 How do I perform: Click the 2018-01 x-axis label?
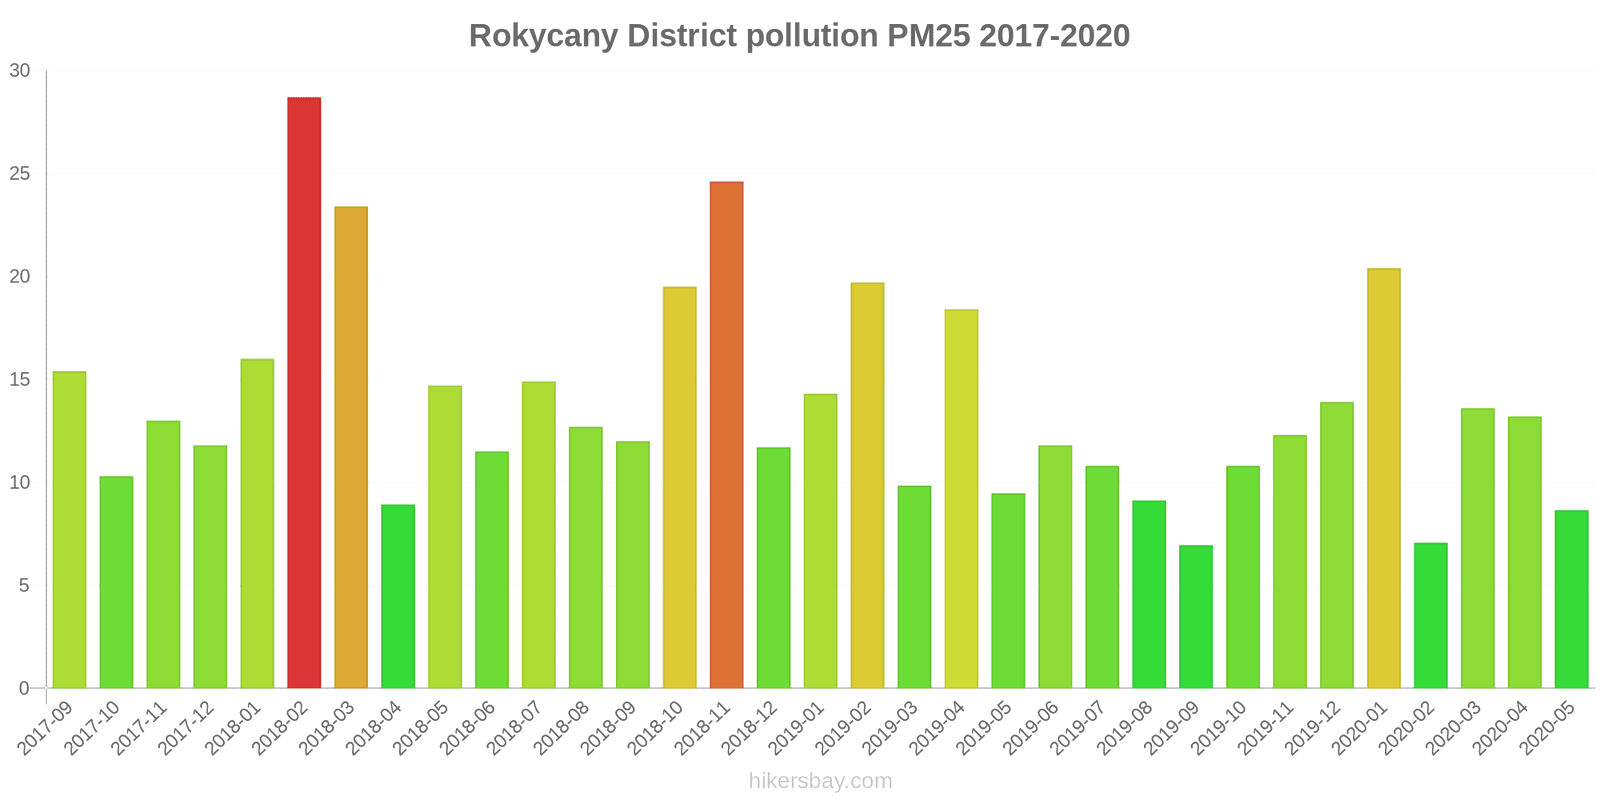tap(233, 728)
